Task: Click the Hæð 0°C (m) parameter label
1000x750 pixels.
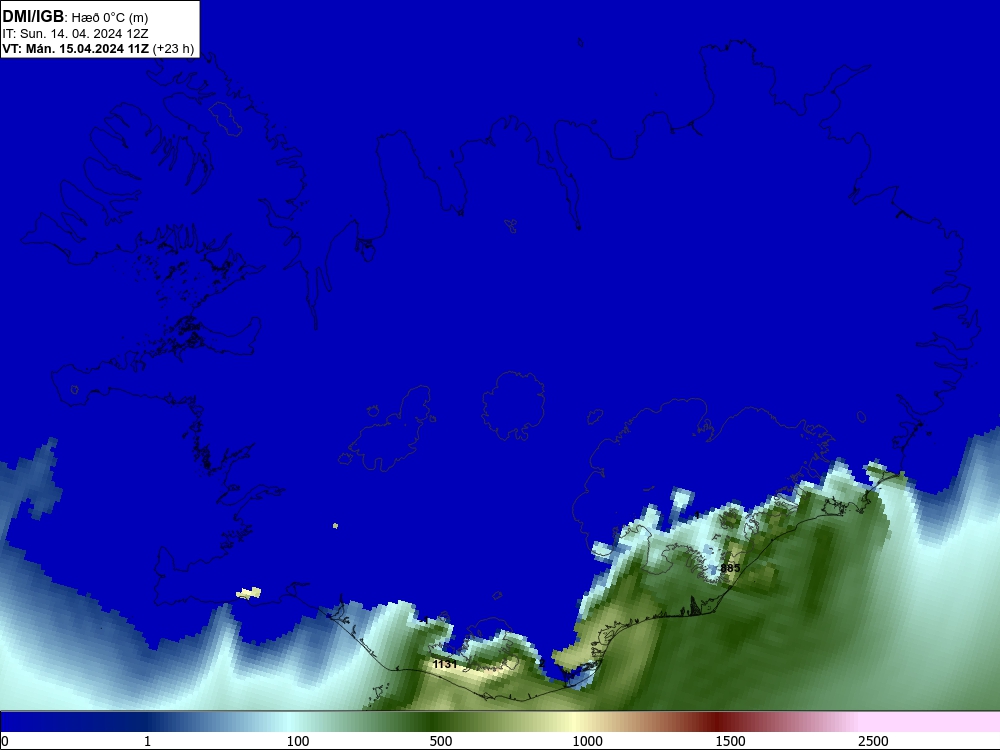Action: [110, 18]
